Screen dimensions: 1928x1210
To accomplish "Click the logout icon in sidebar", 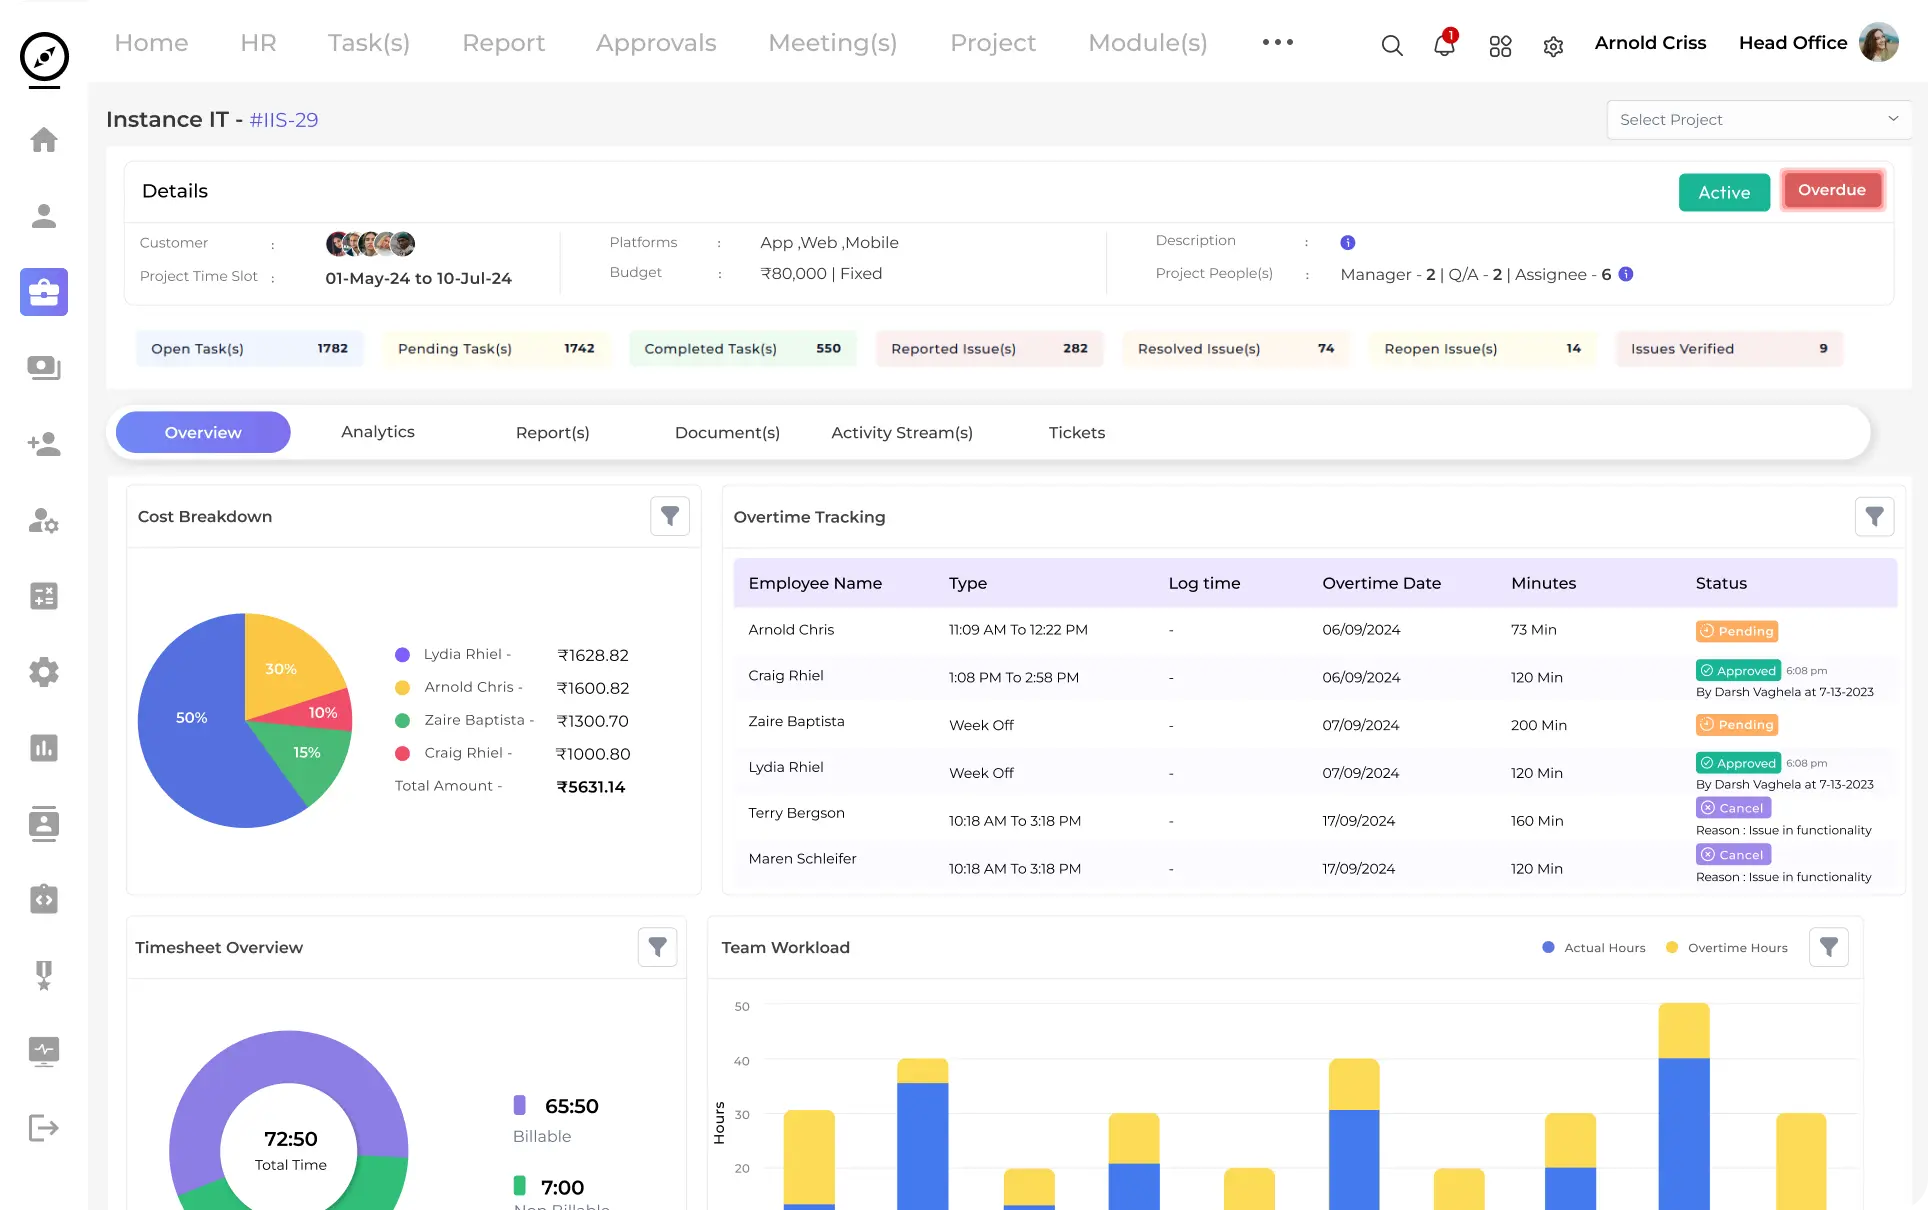I will click(x=44, y=1128).
